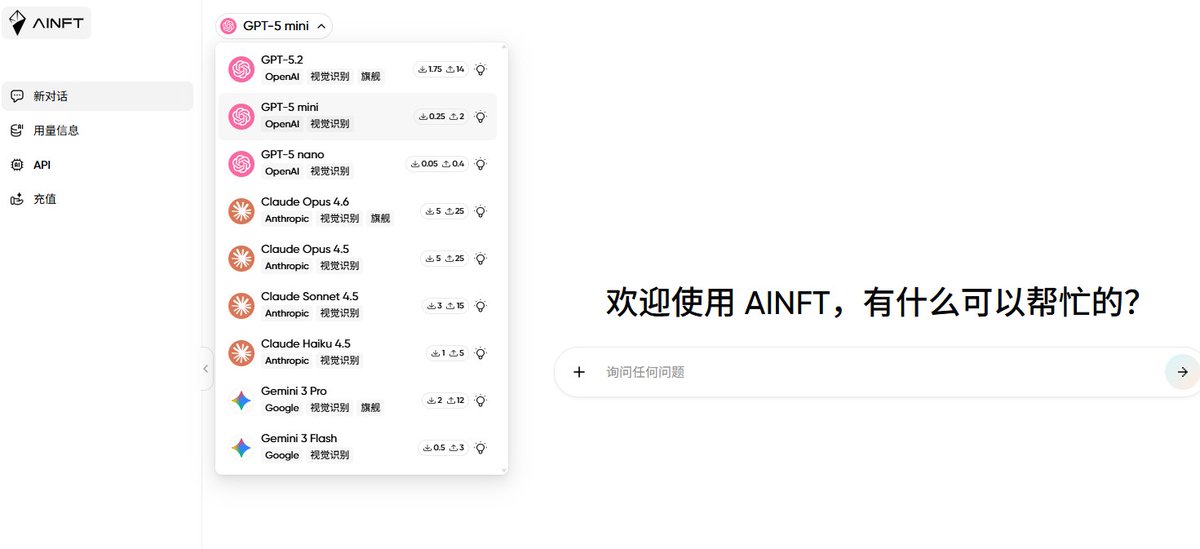Viewport: 1200px width, 549px height.
Task: Pick Claude Sonnet 4.5 model
Action: (358, 305)
